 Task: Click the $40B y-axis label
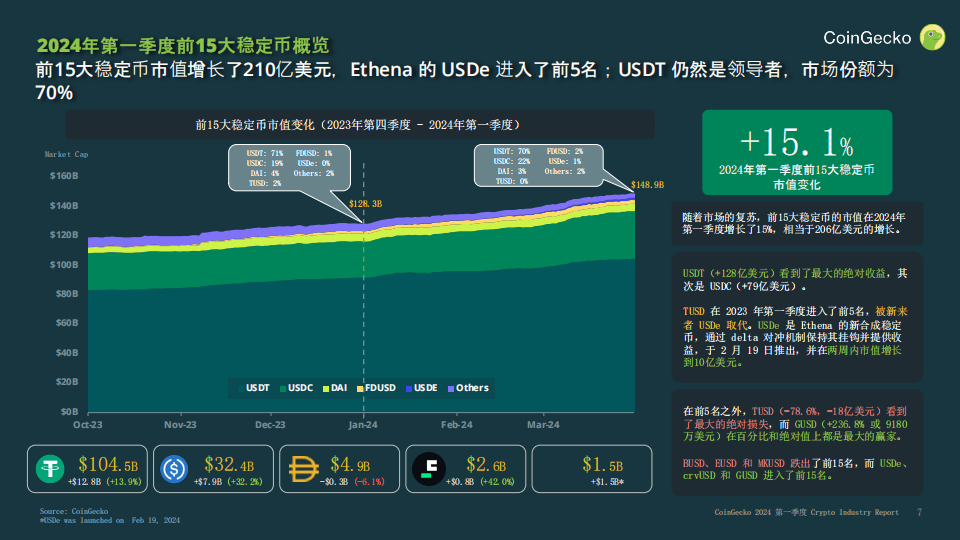[67, 353]
